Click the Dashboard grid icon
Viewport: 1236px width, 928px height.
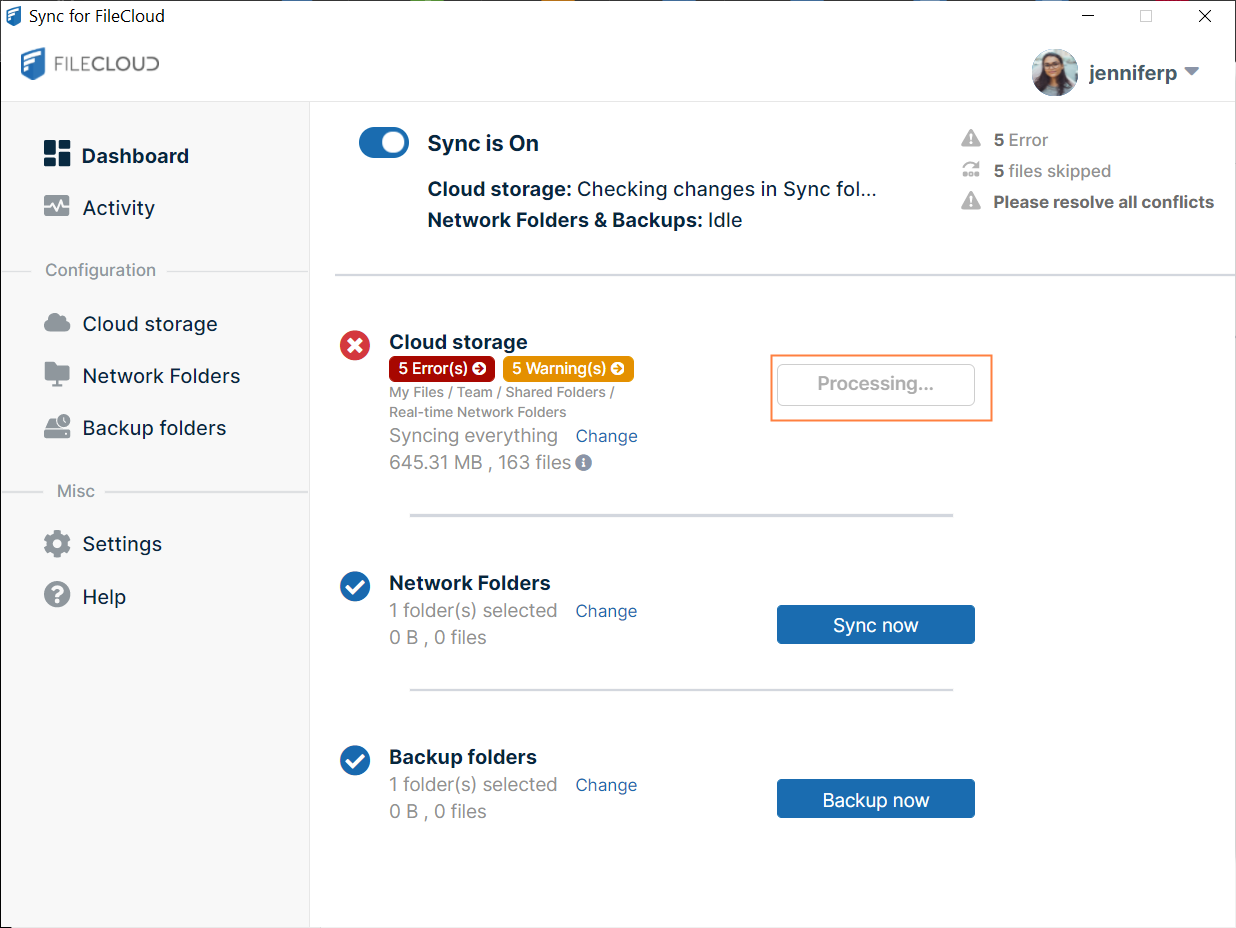57,154
